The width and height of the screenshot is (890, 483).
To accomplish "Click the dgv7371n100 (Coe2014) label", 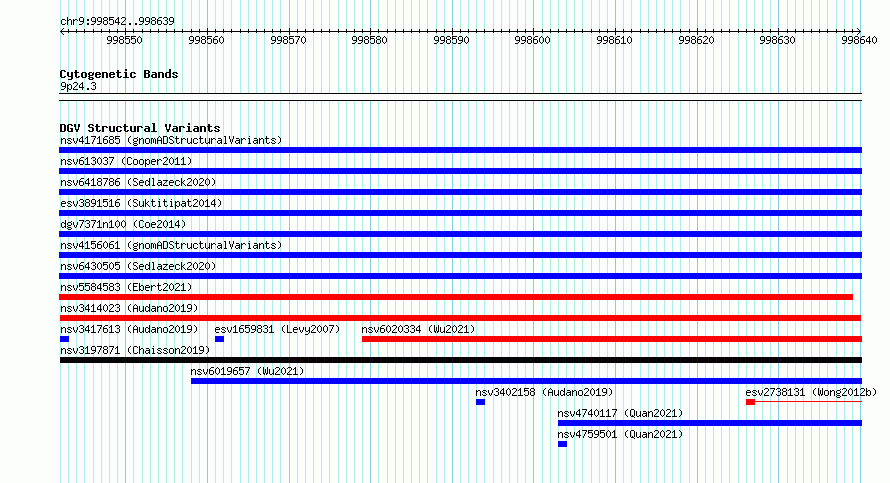I will pyautogui.click(x=123, y=224).
